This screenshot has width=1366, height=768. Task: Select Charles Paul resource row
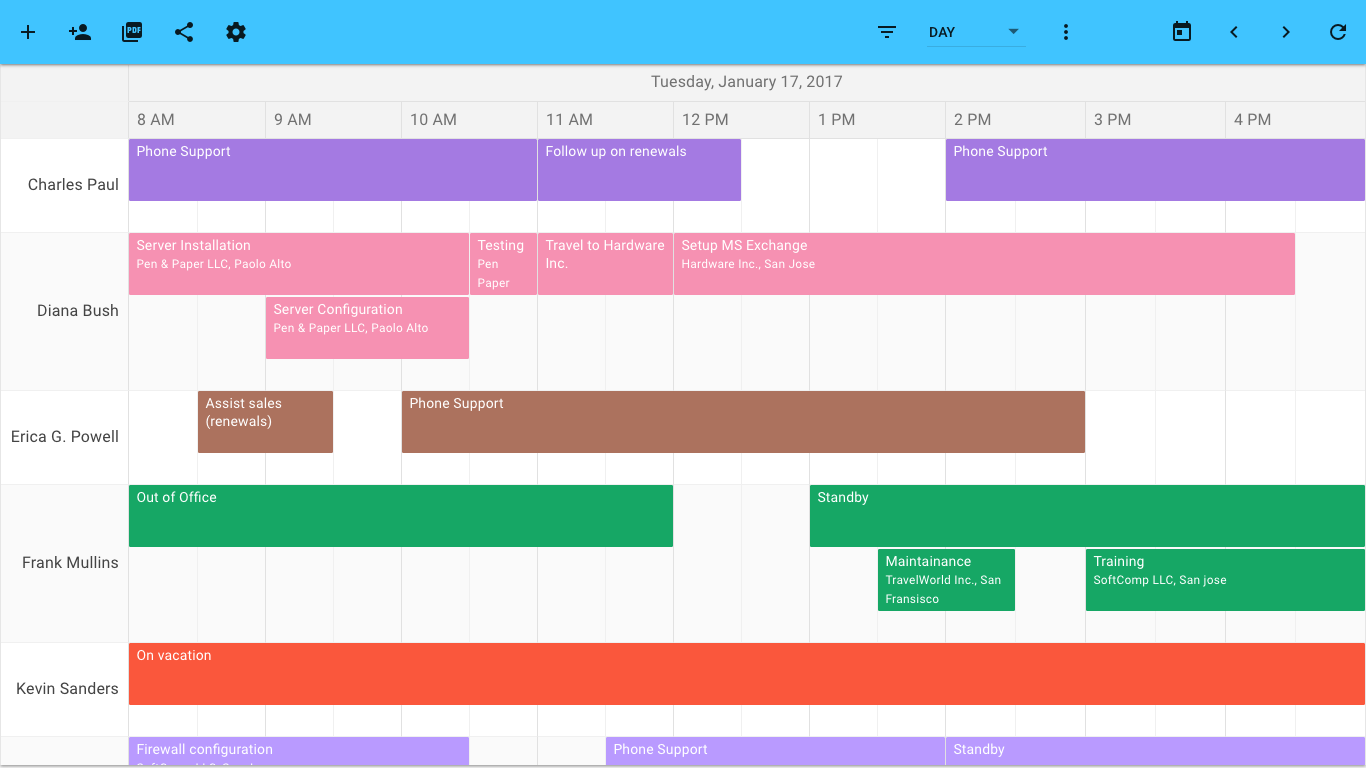coord(64,185)
